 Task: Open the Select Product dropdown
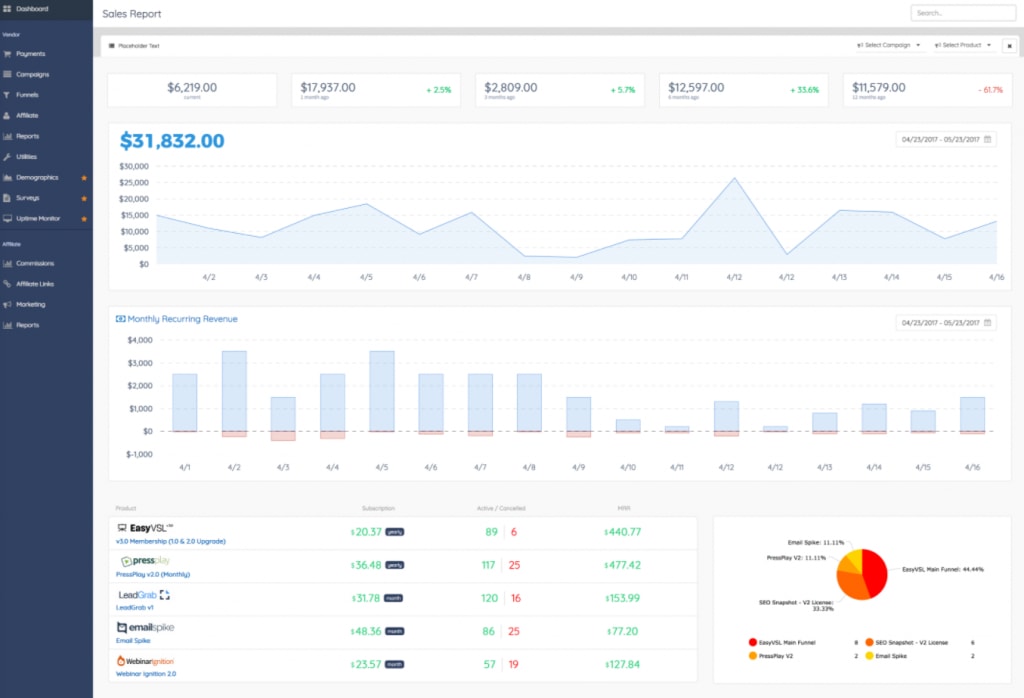click(963, 46)
